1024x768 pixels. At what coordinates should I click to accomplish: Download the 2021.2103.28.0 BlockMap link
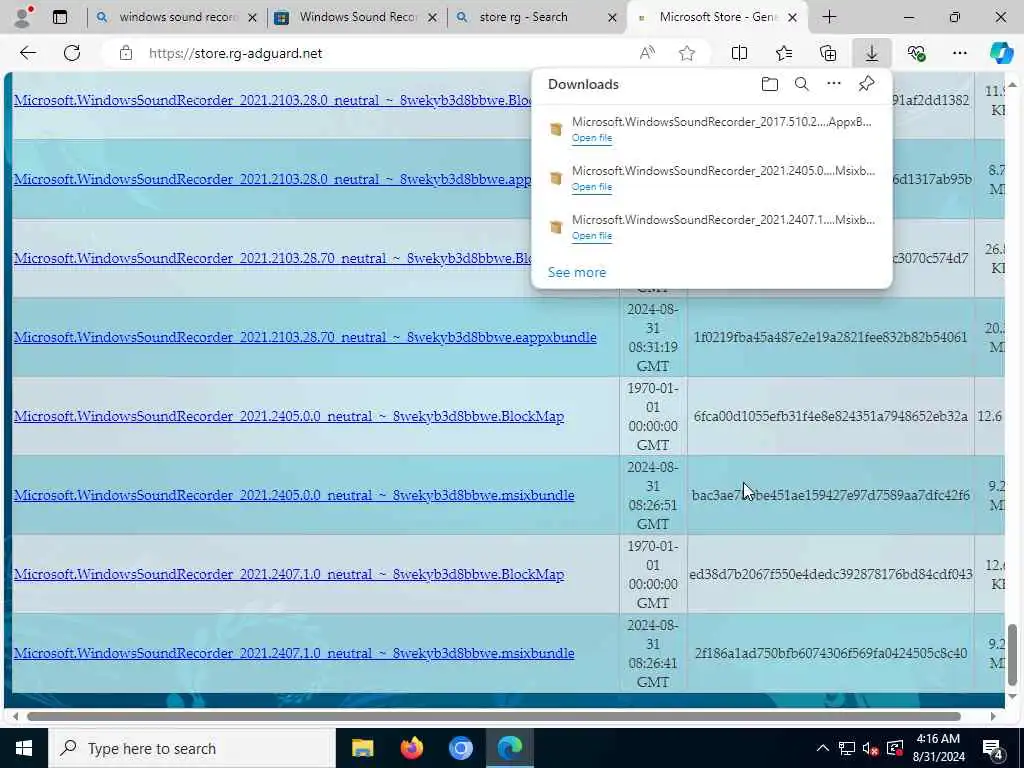(272, 100)
